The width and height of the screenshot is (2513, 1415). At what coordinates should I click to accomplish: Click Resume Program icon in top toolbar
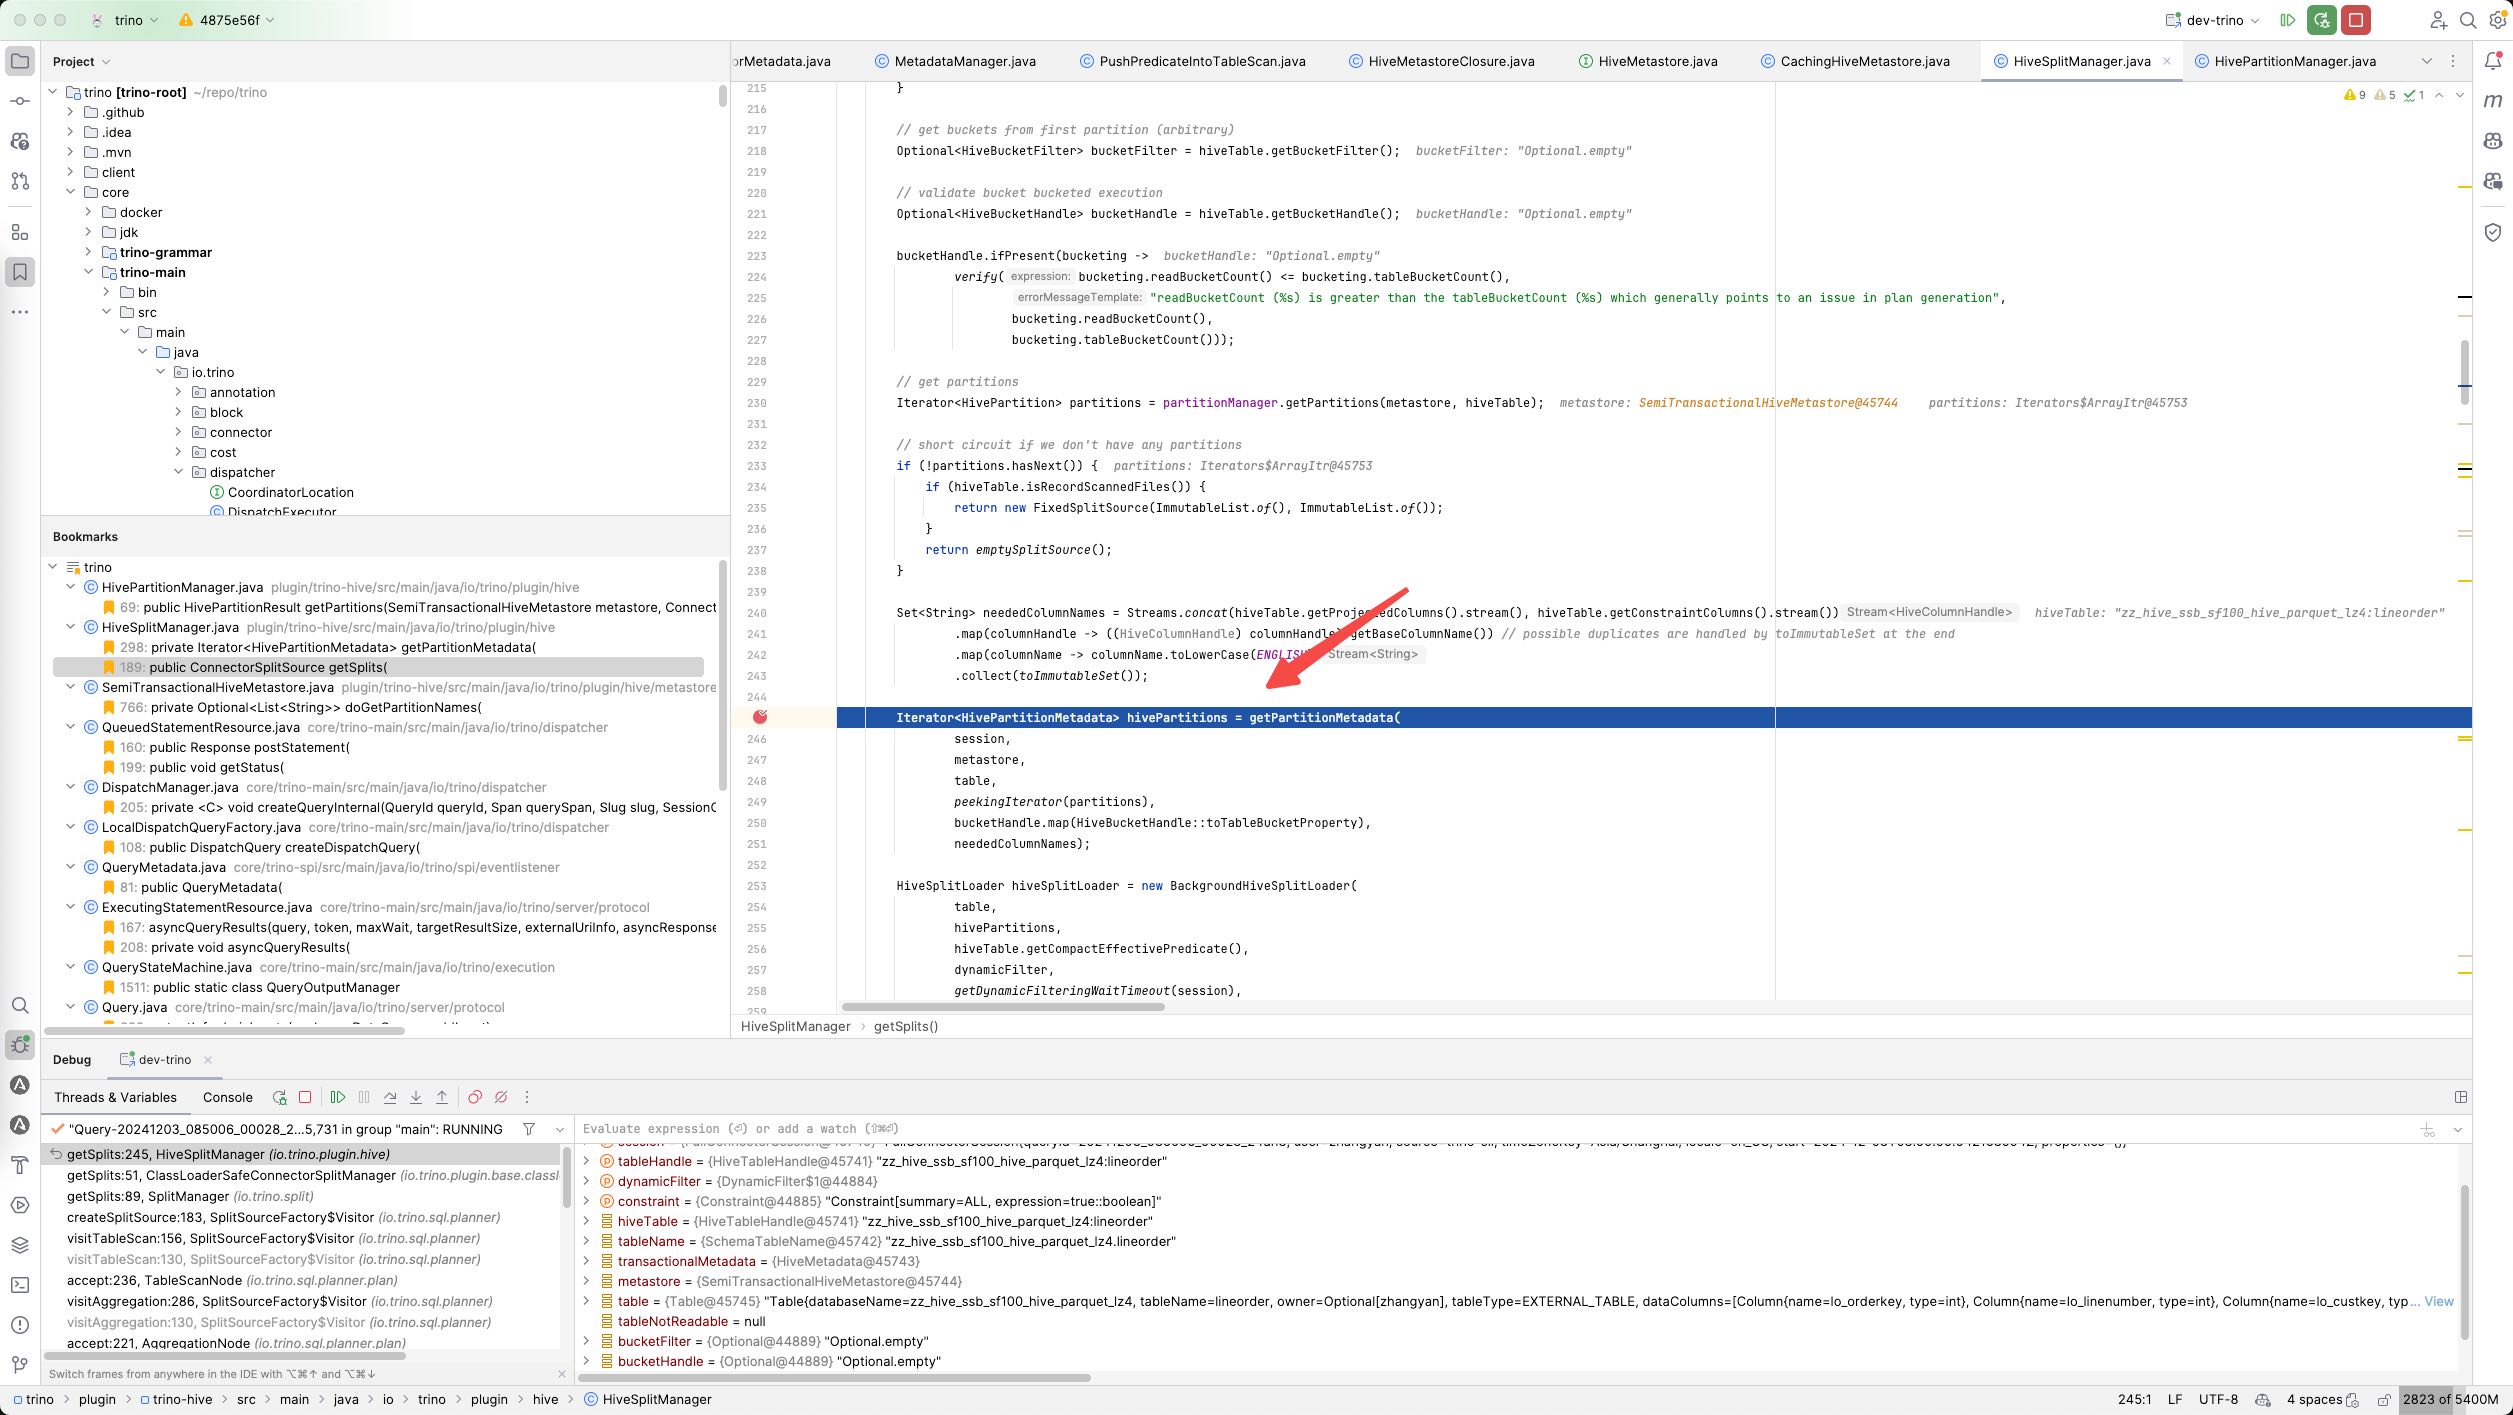pyautogui.click(x=2287, y=20)
